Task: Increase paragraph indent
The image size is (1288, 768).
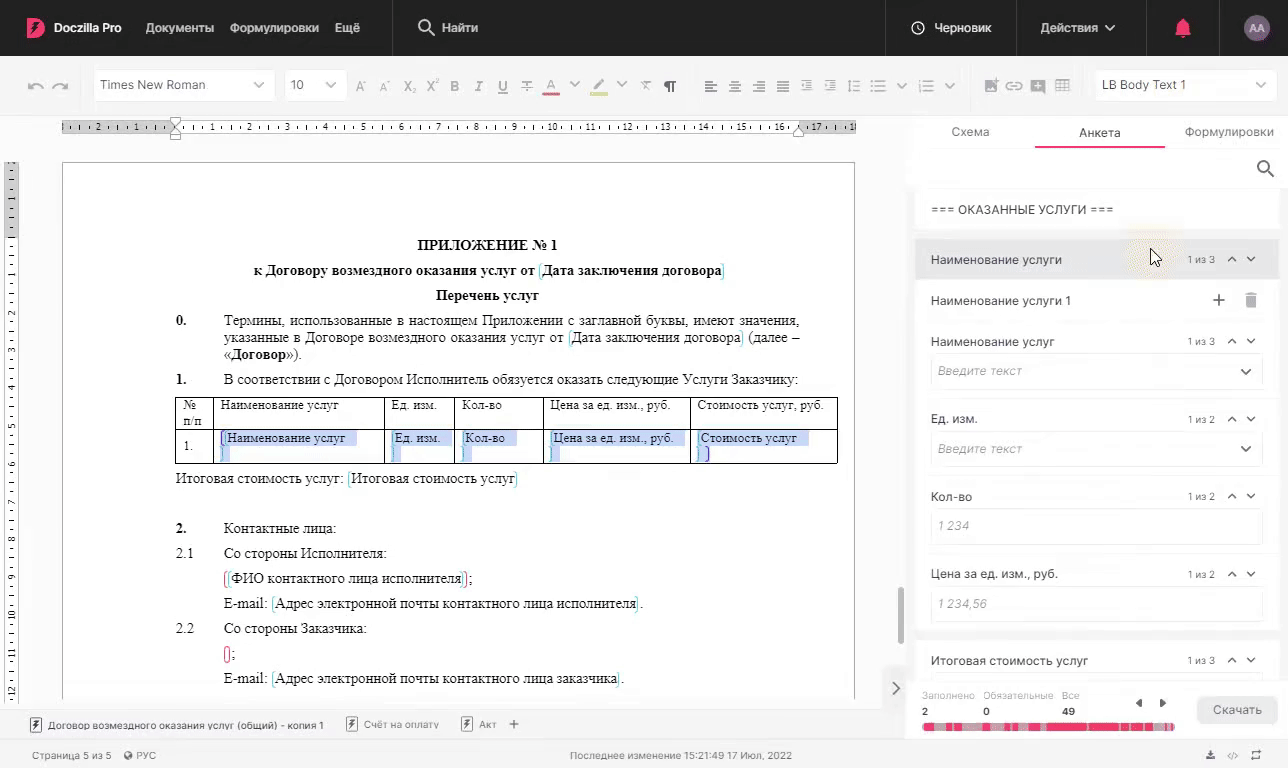Action: click(x=830, y=86)
